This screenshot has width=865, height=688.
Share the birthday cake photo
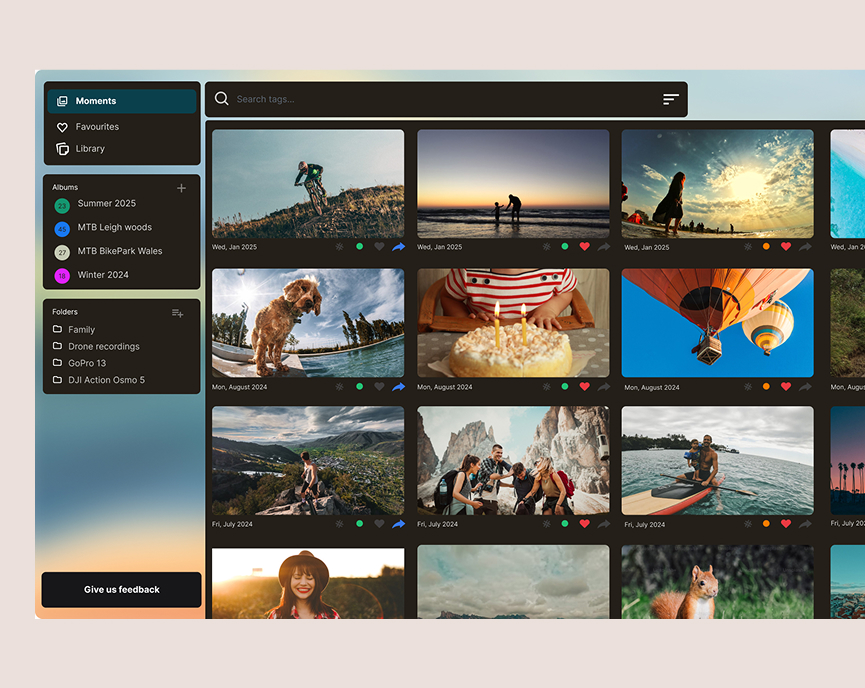coord(604,387)
